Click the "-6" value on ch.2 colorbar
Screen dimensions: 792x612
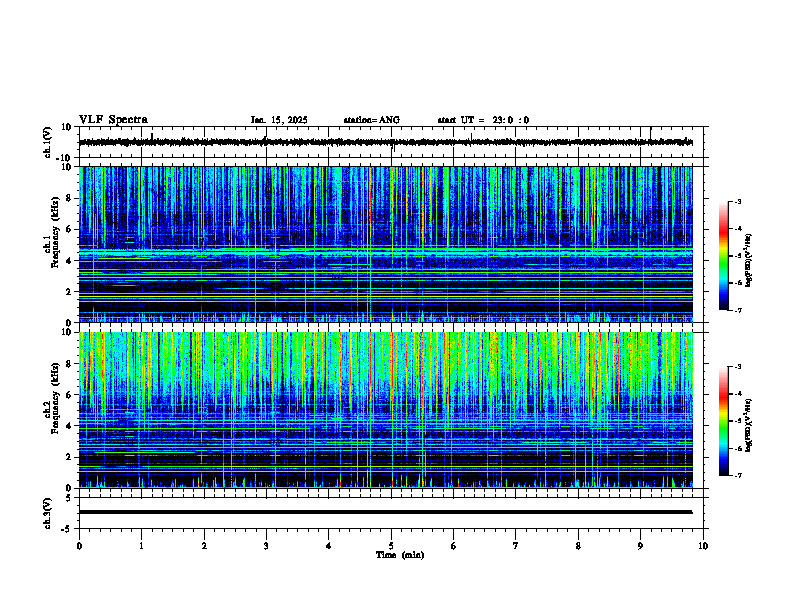click(x=738, y=448)
